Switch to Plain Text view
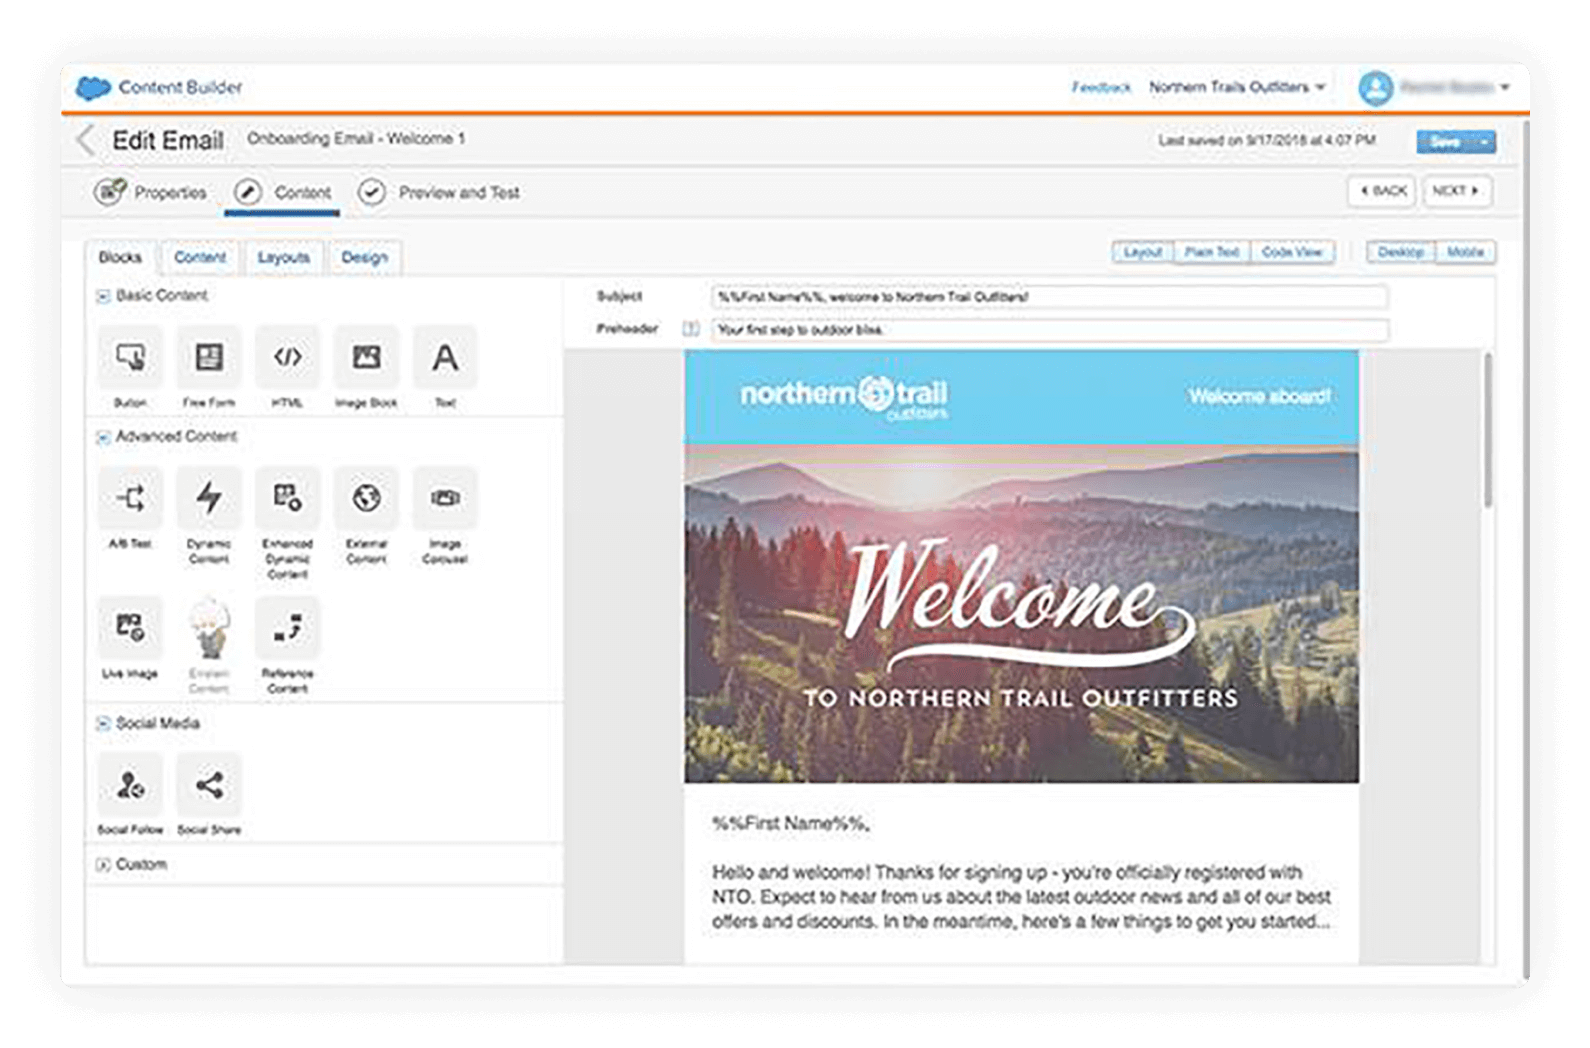Image resolution: width=1590 pixels, height=1048 pixels. (x=1212, y=253)
